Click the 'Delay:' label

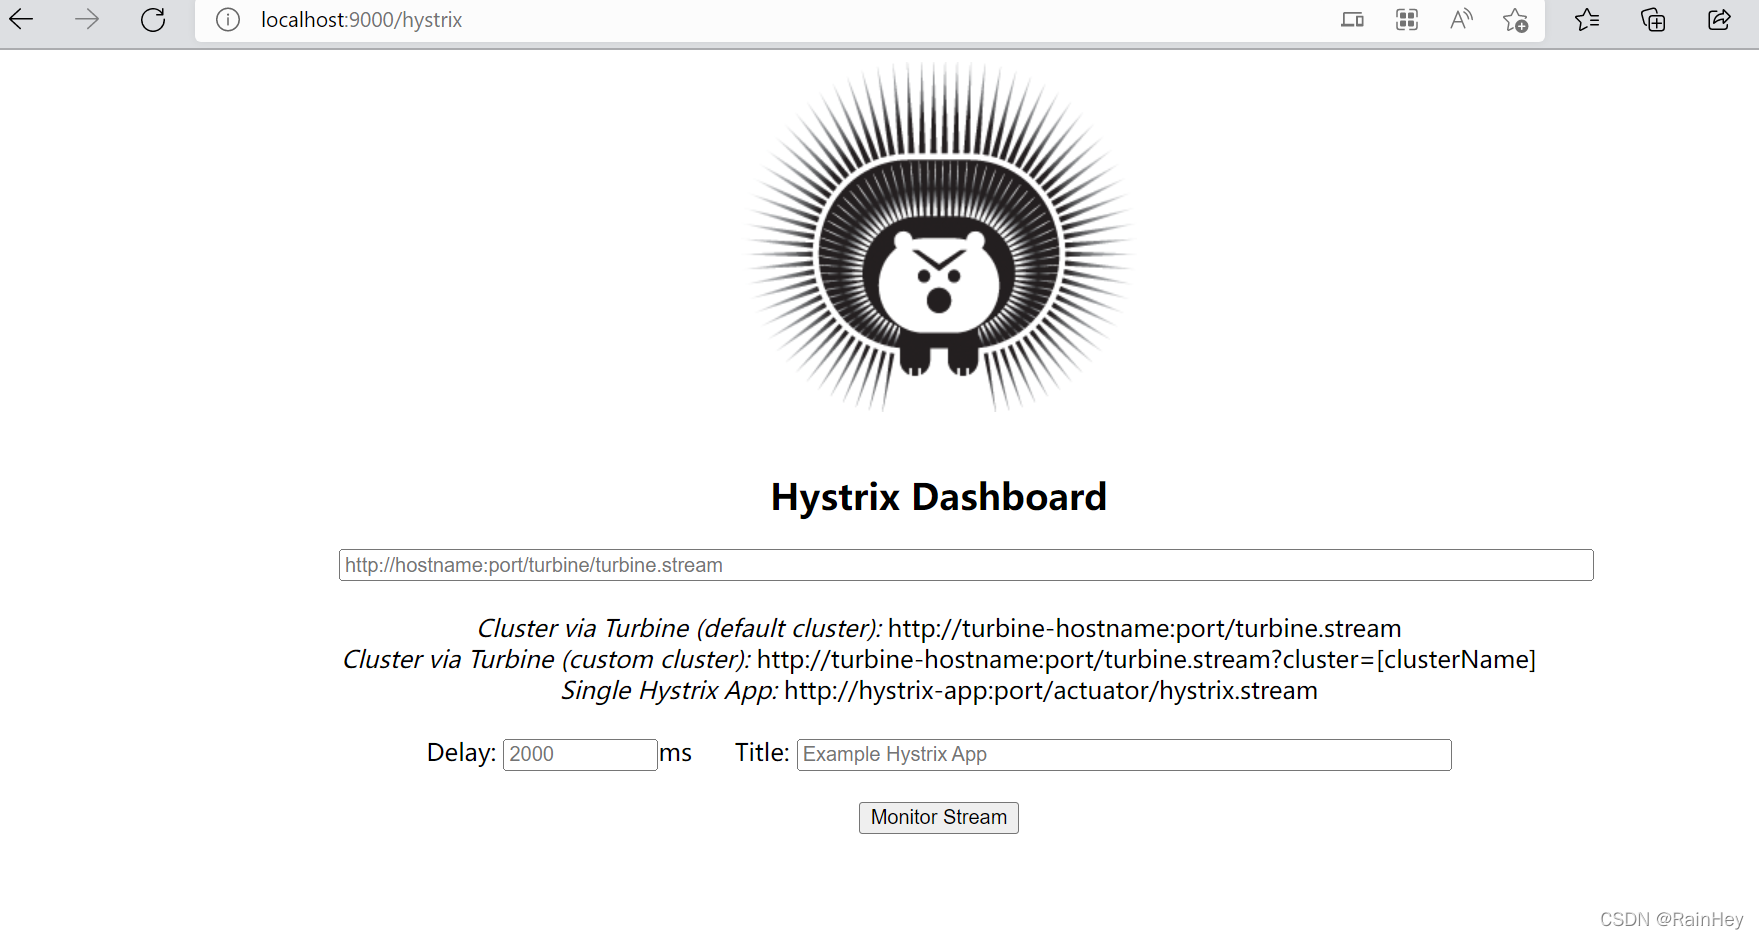461,752
